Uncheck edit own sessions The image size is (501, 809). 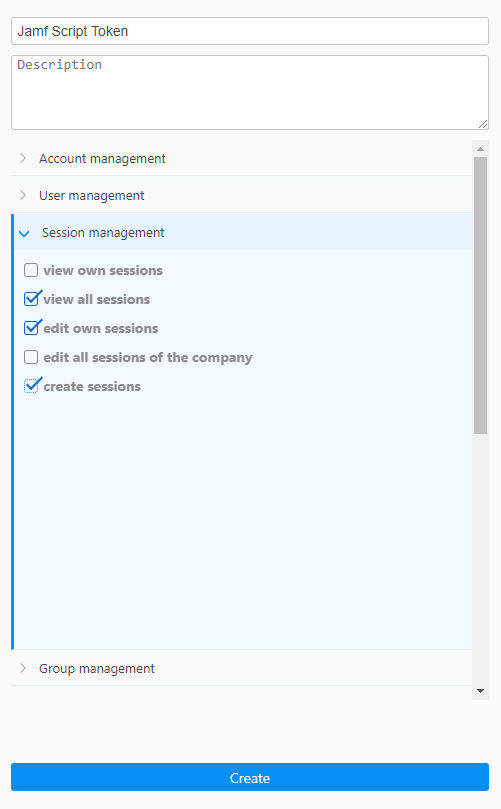tap(31, 328)
